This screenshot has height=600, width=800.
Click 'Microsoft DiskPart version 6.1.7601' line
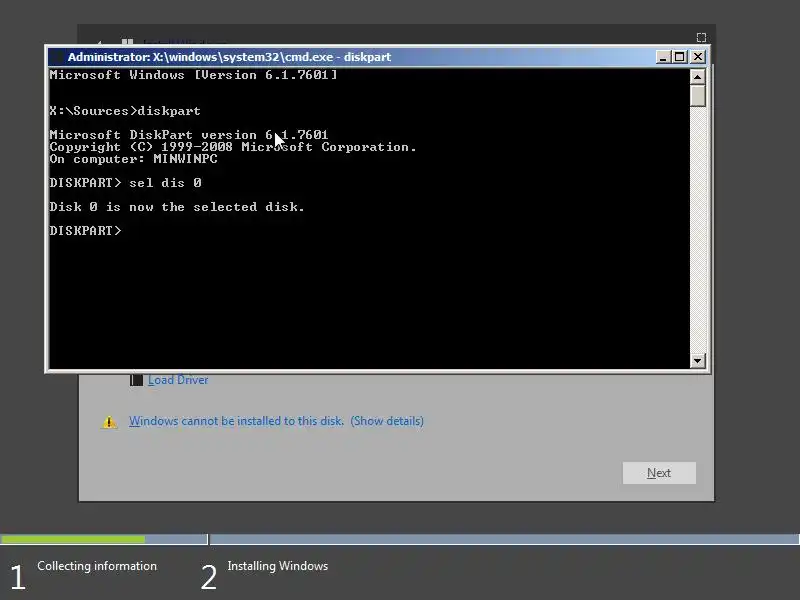point(189,135)
